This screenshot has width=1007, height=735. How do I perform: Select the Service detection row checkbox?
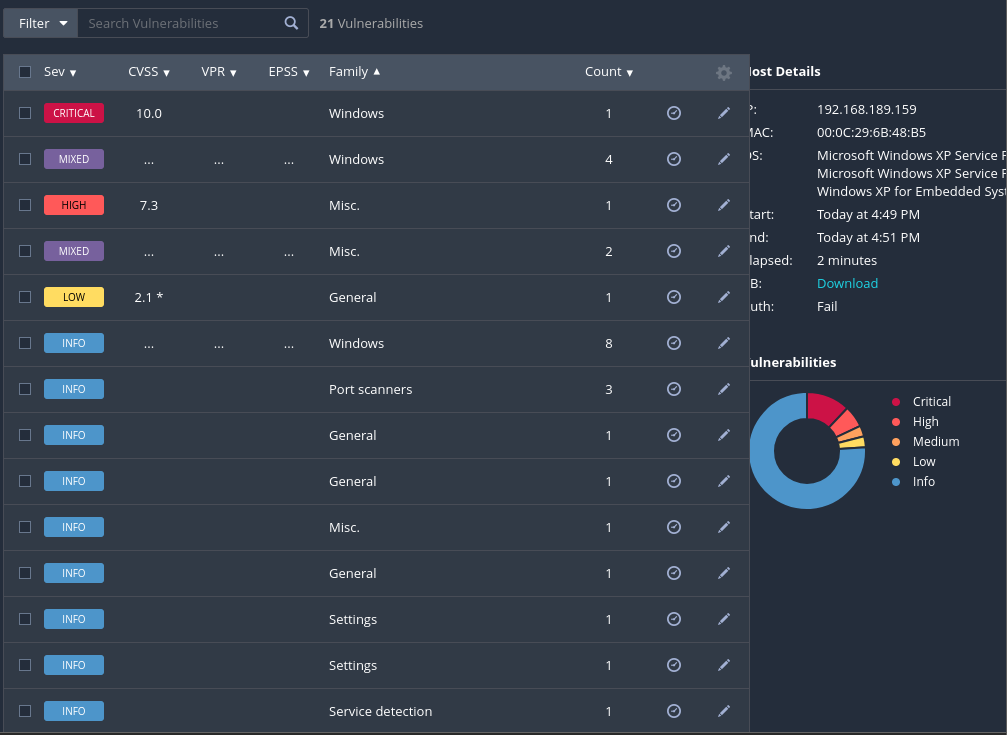click(x=25, y=711)
